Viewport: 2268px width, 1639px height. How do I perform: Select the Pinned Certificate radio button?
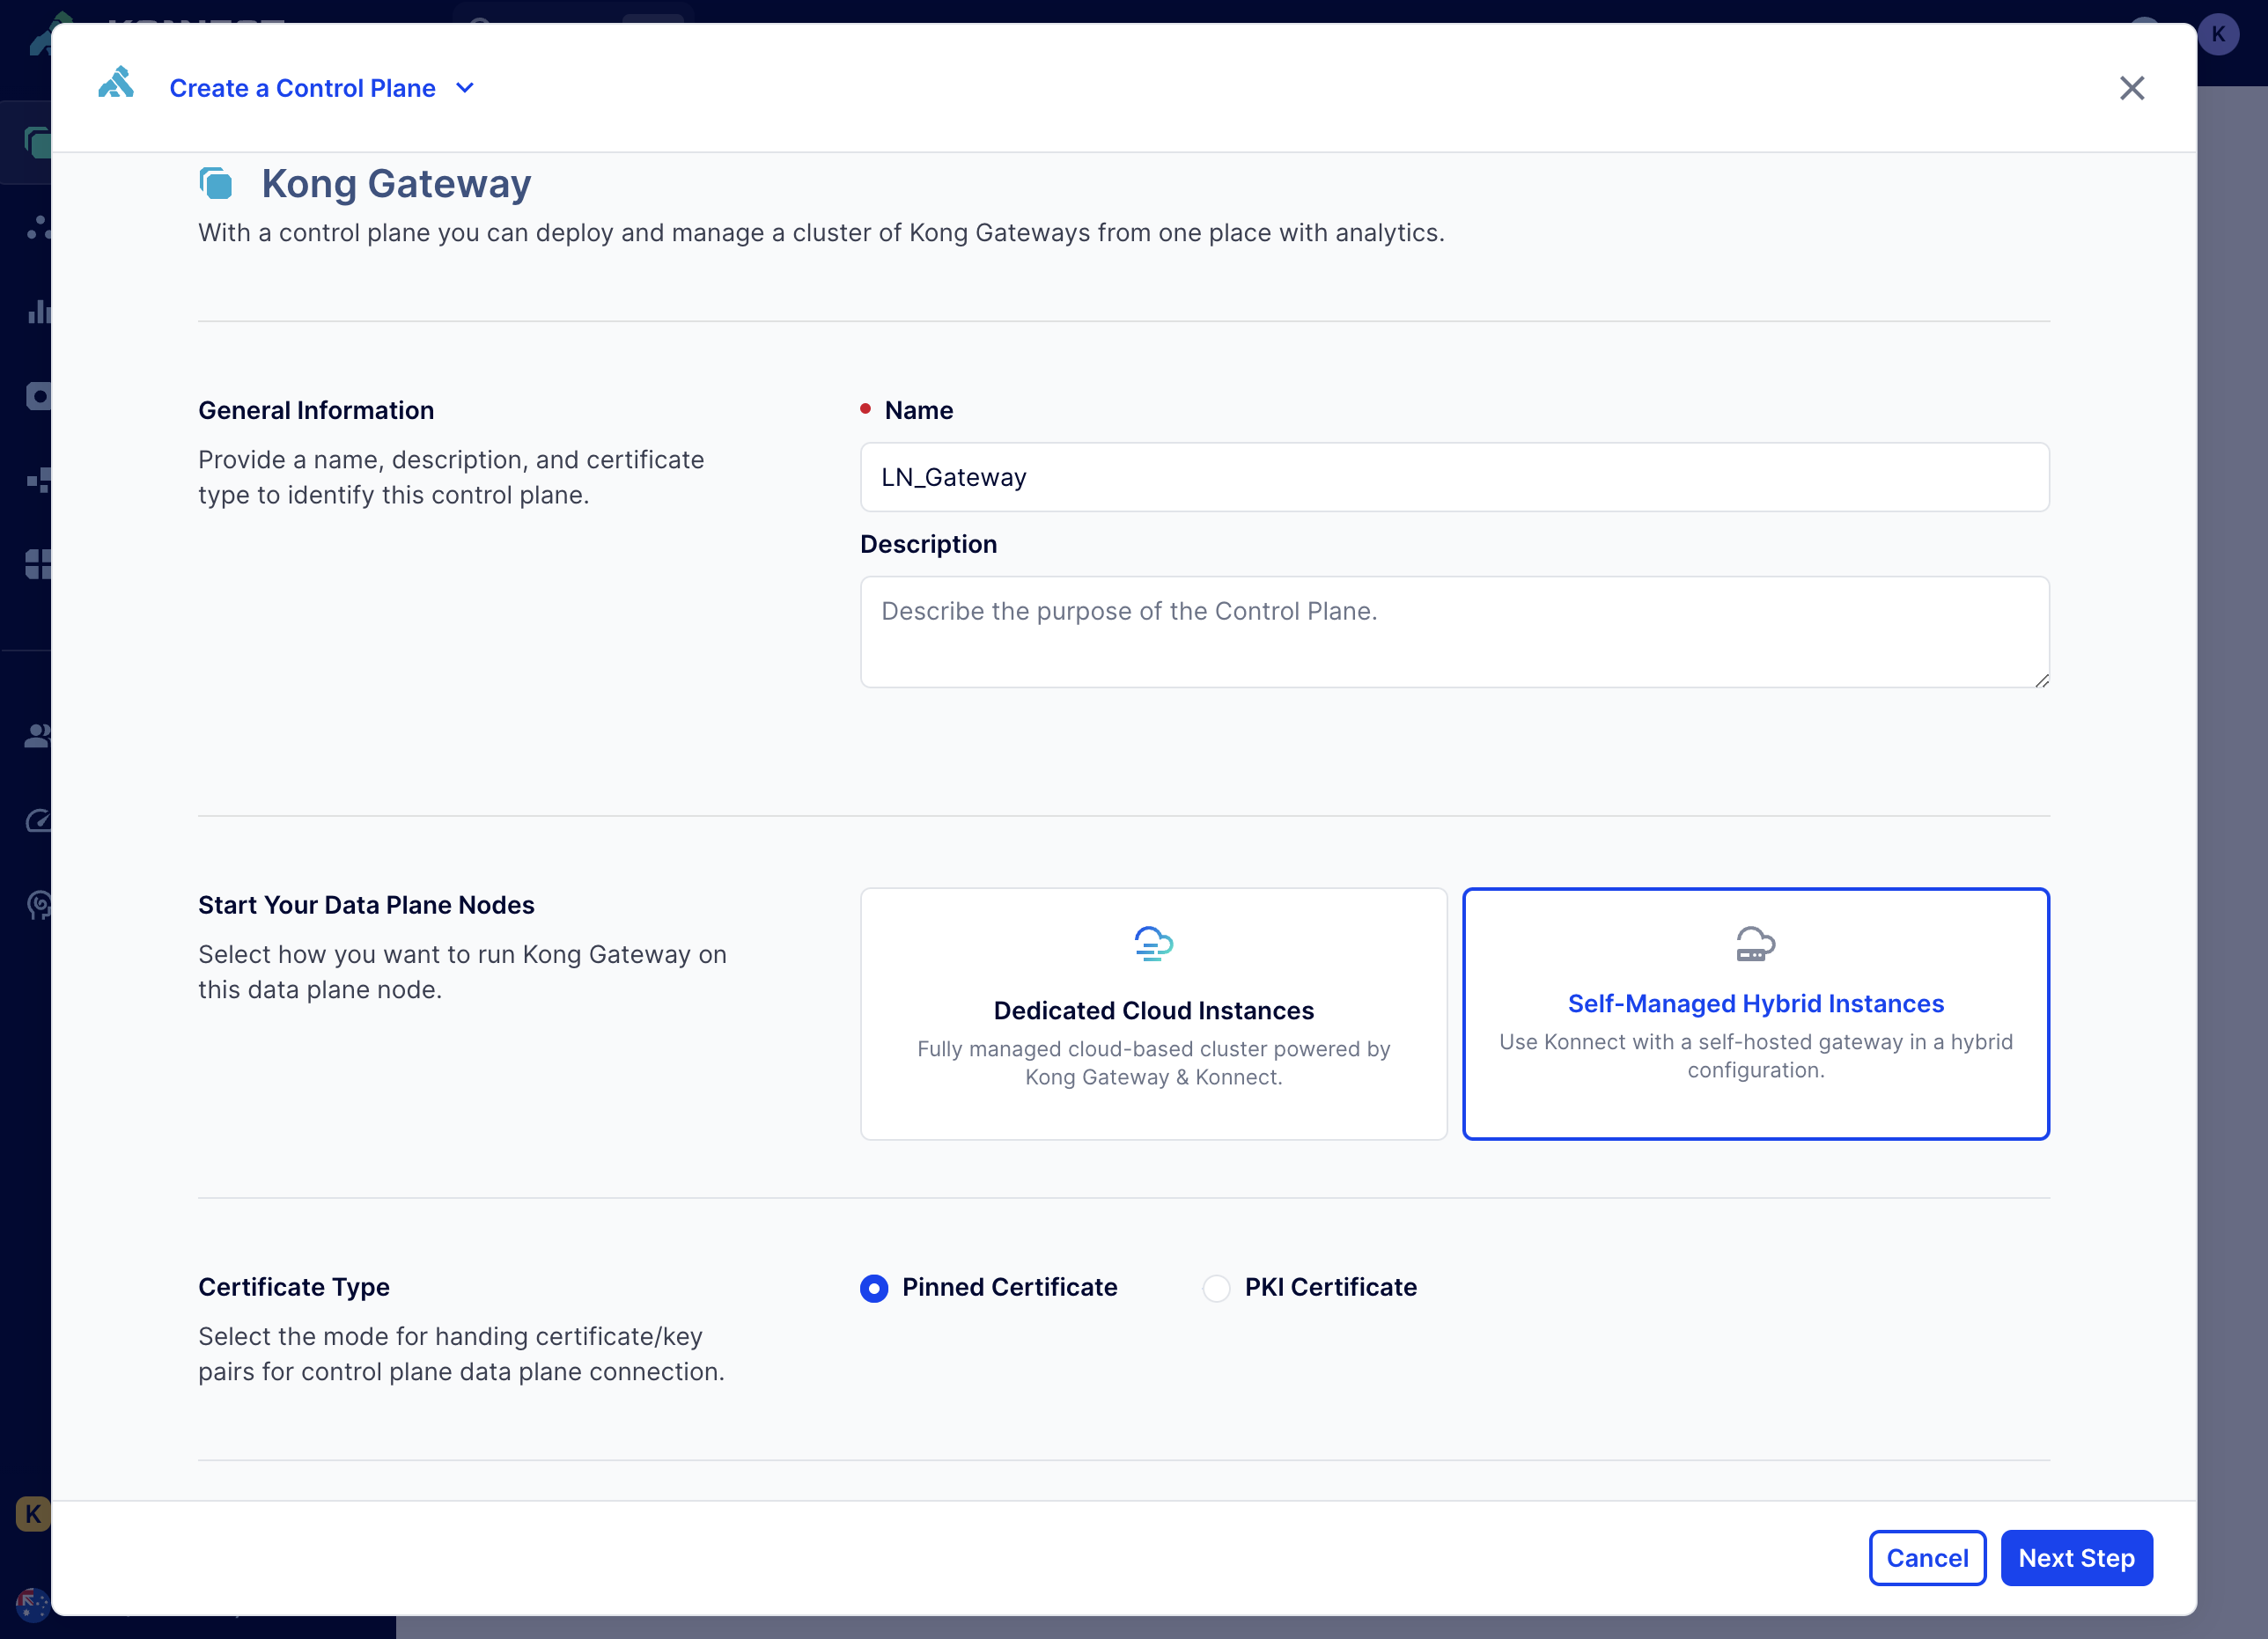pyautogui.click(x=874, y=1288)
